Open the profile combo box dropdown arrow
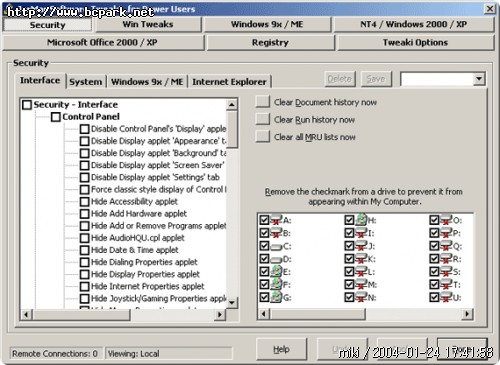The height and width of the screenshot is (365, 500). [479, 79]
